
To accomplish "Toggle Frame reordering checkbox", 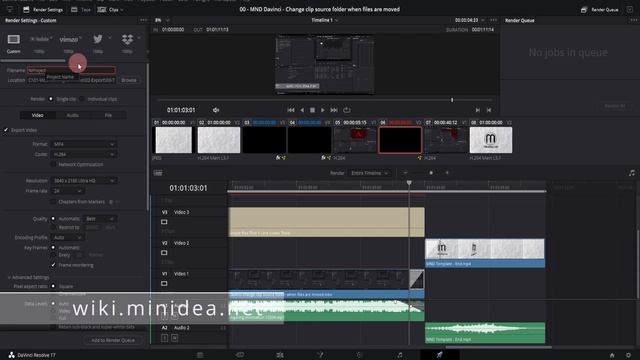I will (x=53, y=265).
